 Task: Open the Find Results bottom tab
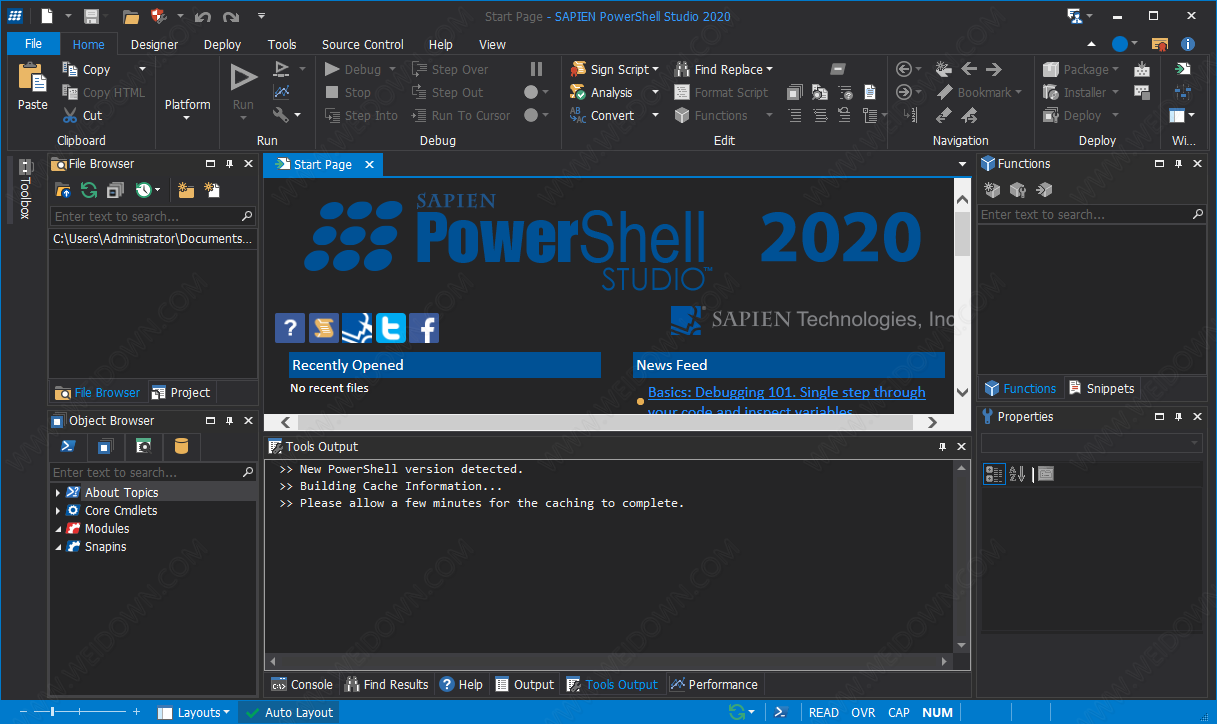386,684
